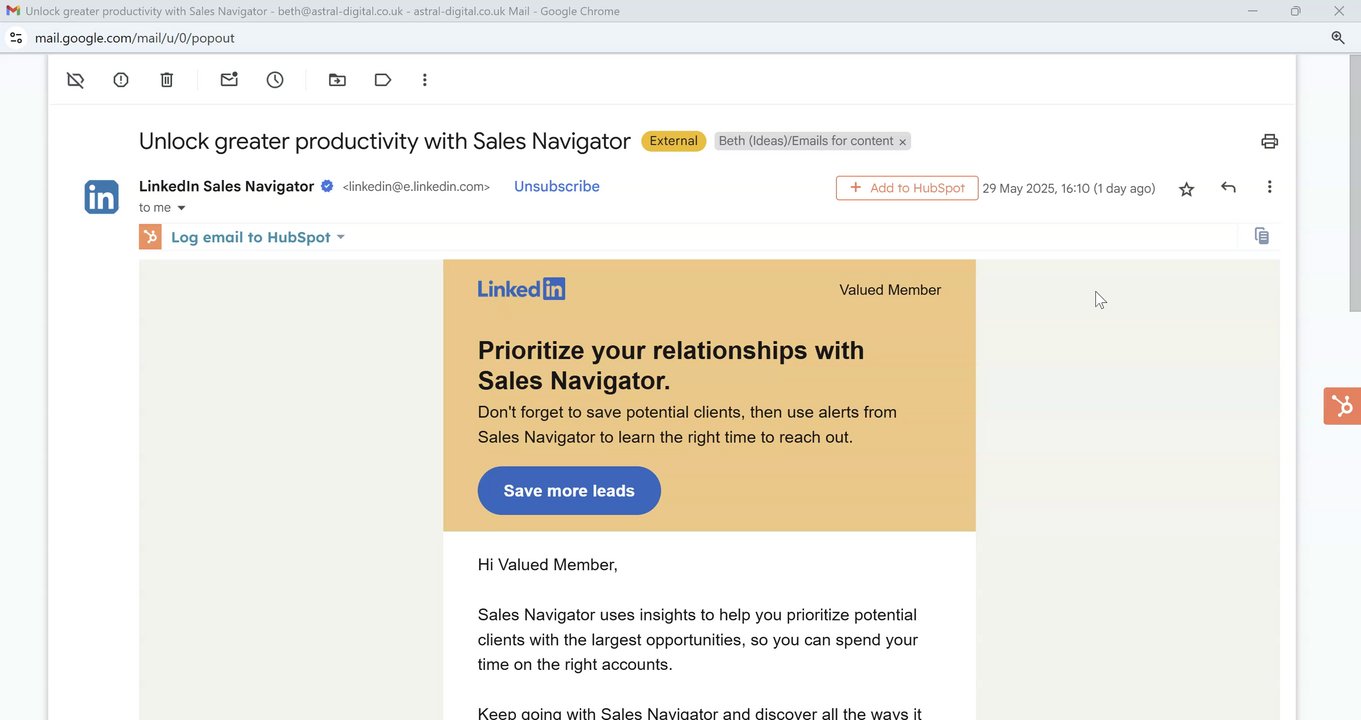Image resolution: width=1361 pixels, height=720 pixels.
Task: Star this LinkedIn Sales Navigator email
Action: (1186, 189)
